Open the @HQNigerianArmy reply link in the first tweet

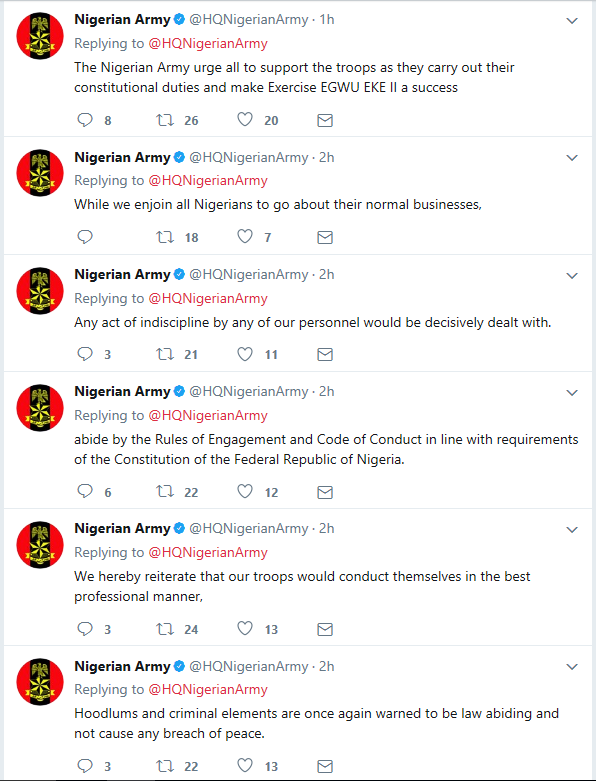208,44
